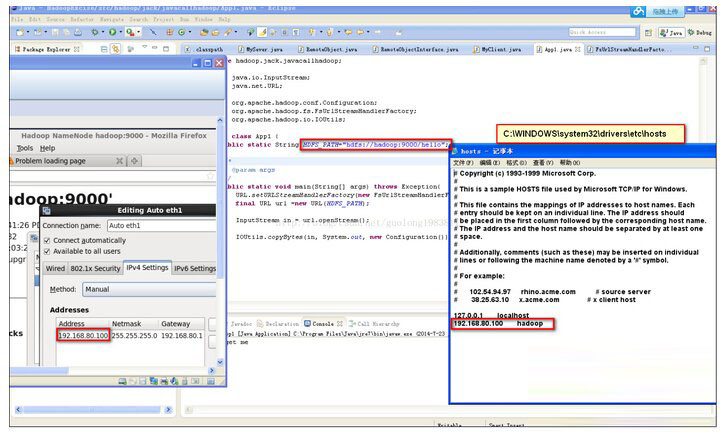Viewport: 723px width, 437px height.
Task: Click the green Run launch icon
Action: pyautogui.click(x=113, y=32)
